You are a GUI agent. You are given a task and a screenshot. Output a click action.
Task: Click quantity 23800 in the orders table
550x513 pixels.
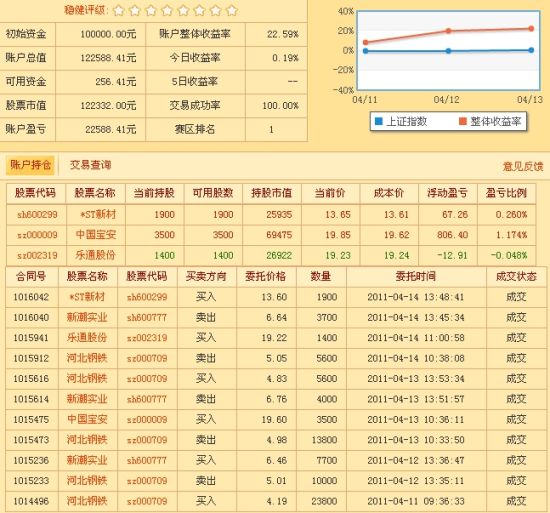click(324, 501)
